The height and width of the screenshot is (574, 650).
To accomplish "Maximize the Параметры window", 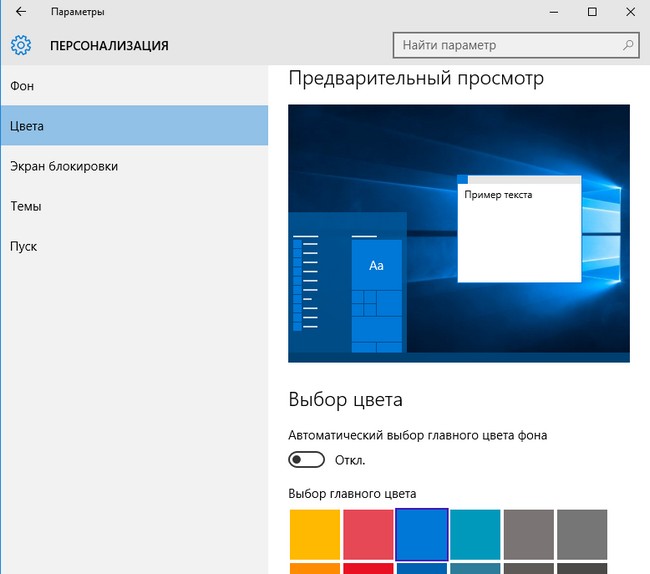I will [x=592, y=12].
